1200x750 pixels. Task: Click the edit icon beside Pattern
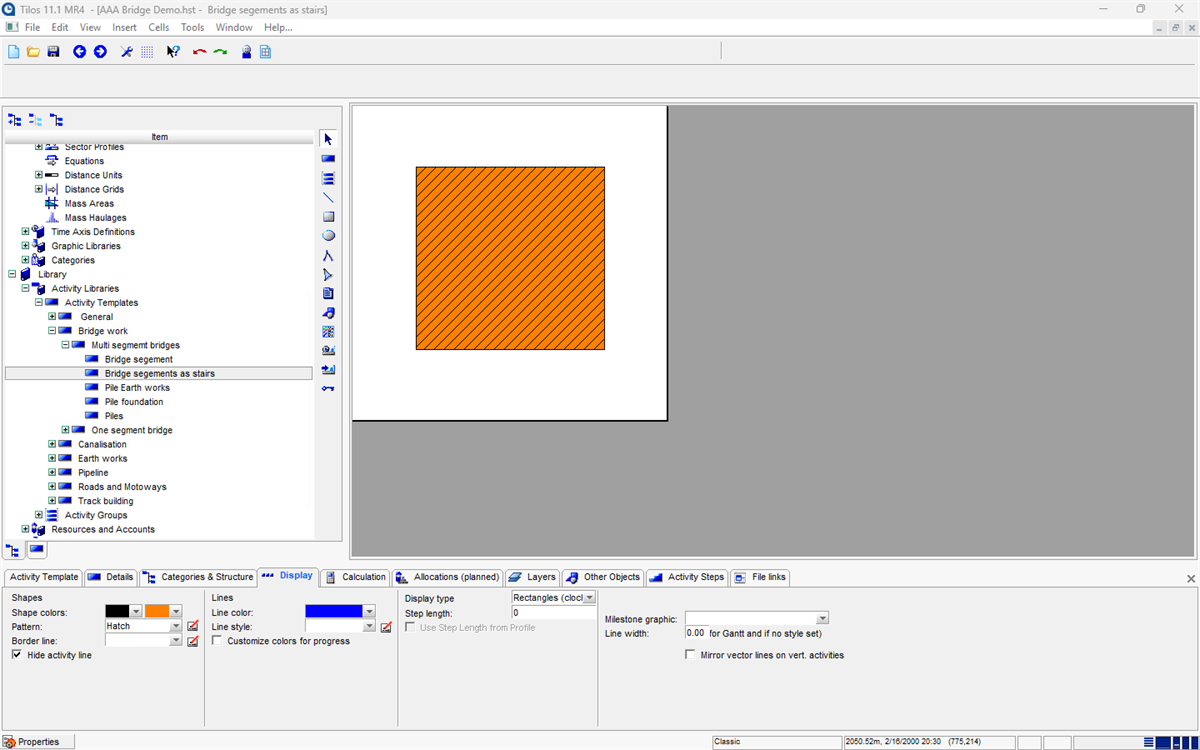(192, 627)
